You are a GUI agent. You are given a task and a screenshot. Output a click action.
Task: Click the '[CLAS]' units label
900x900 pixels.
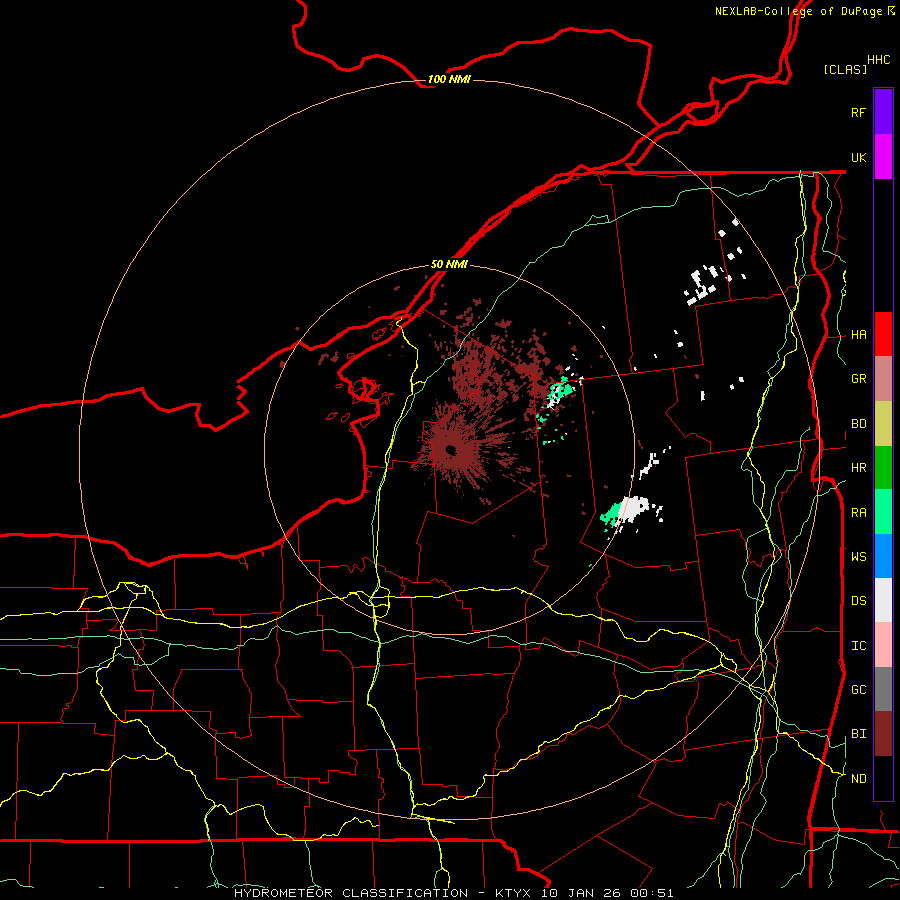click(x=845, y=69)
